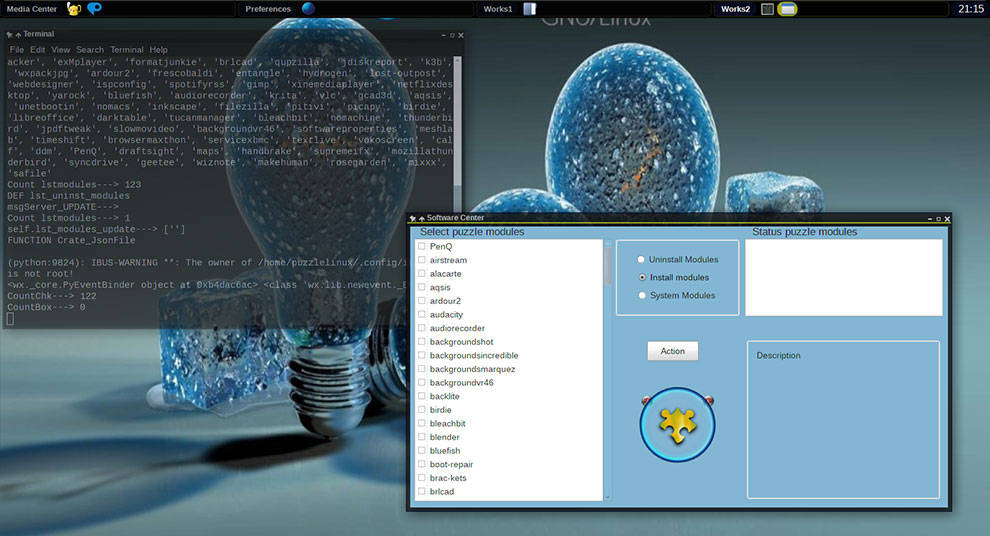Open the blue chat bubble panel icon
Viewport: 990px width, 536px height.
click(94, 9)
